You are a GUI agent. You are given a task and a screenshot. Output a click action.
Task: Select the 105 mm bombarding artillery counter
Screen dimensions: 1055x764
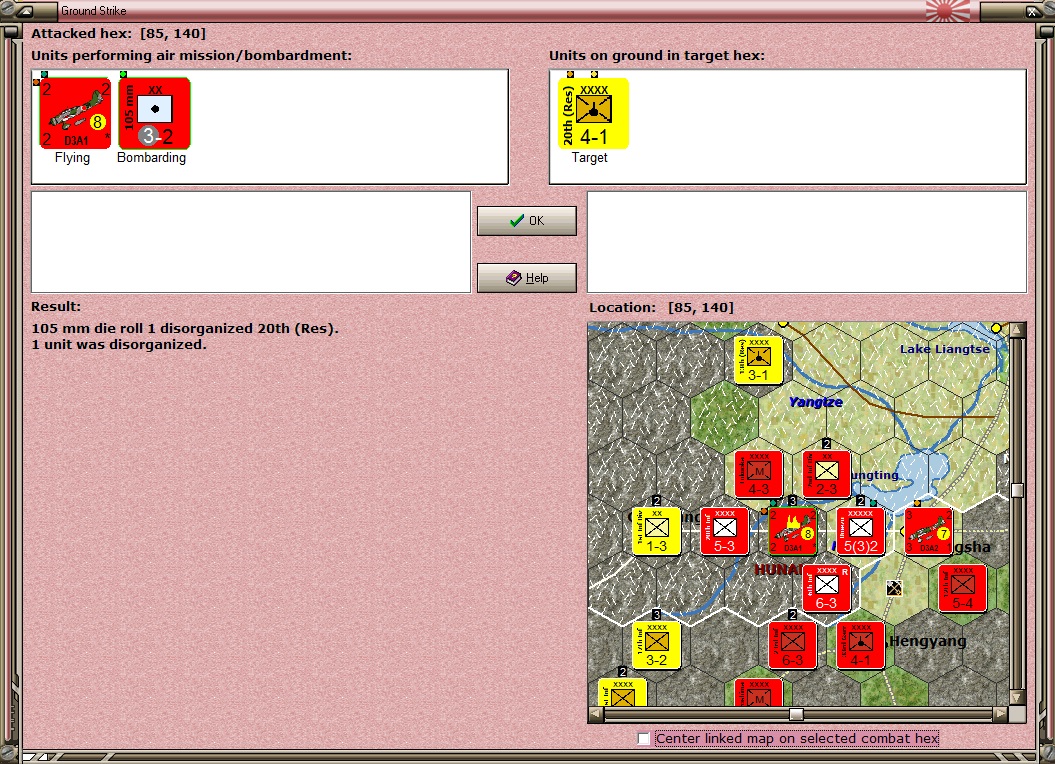(x=155, y=113)
